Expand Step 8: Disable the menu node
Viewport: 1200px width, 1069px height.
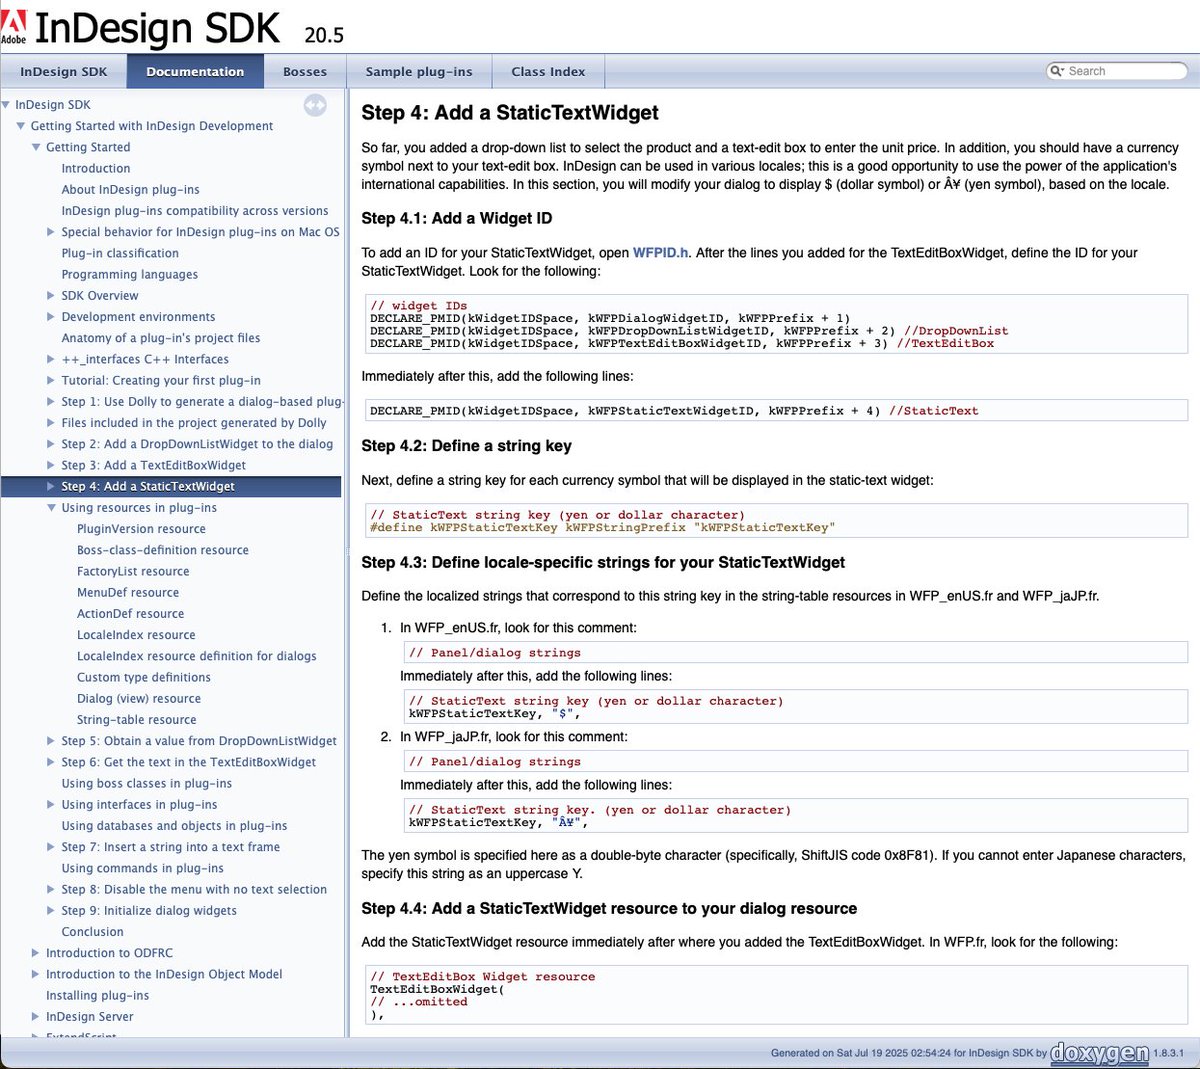(x=51, y=889)
